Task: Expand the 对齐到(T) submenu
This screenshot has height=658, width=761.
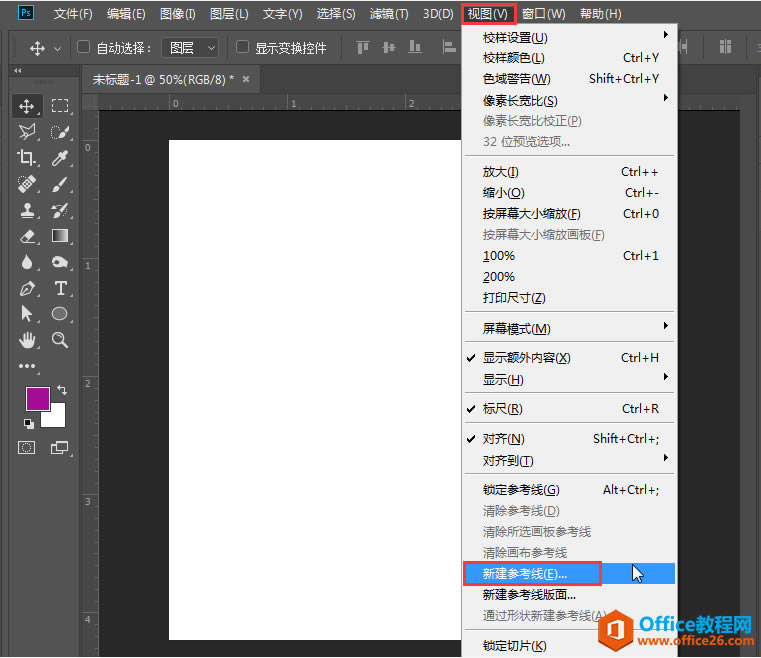Action: [569, 461]
